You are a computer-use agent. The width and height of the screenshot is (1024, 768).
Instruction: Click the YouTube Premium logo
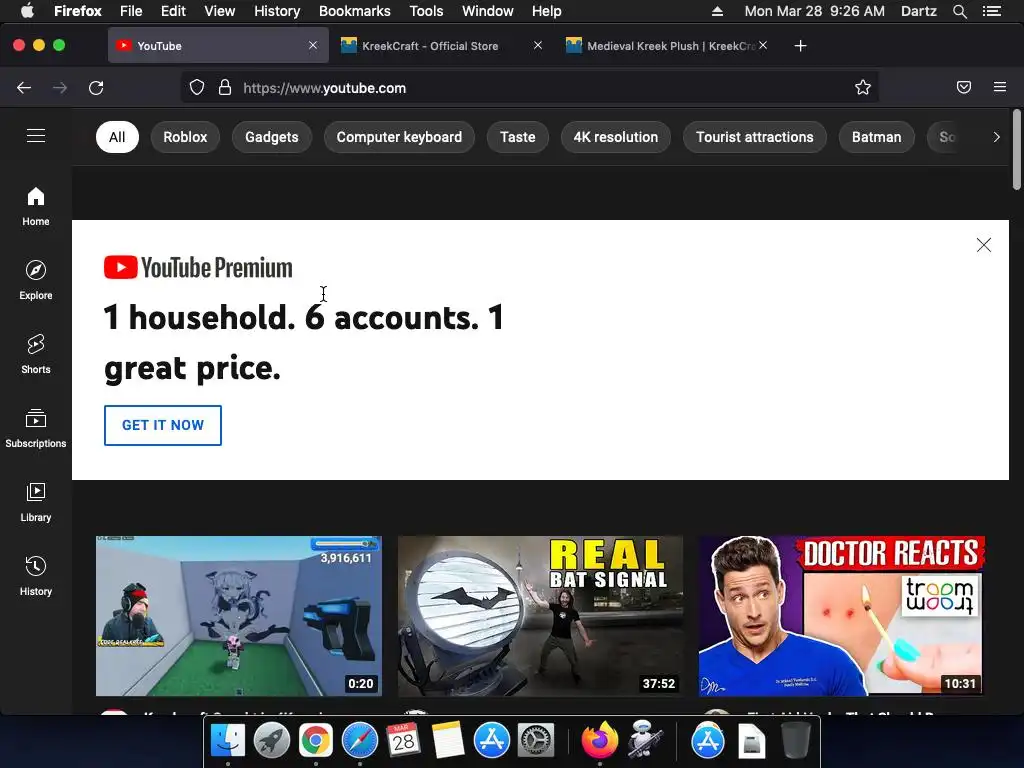point(198,267)
